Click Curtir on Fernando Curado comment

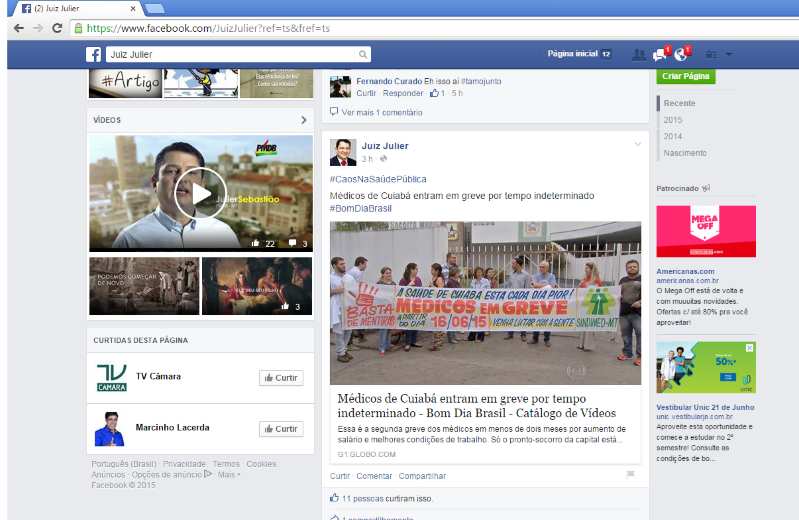pos(366,93)
